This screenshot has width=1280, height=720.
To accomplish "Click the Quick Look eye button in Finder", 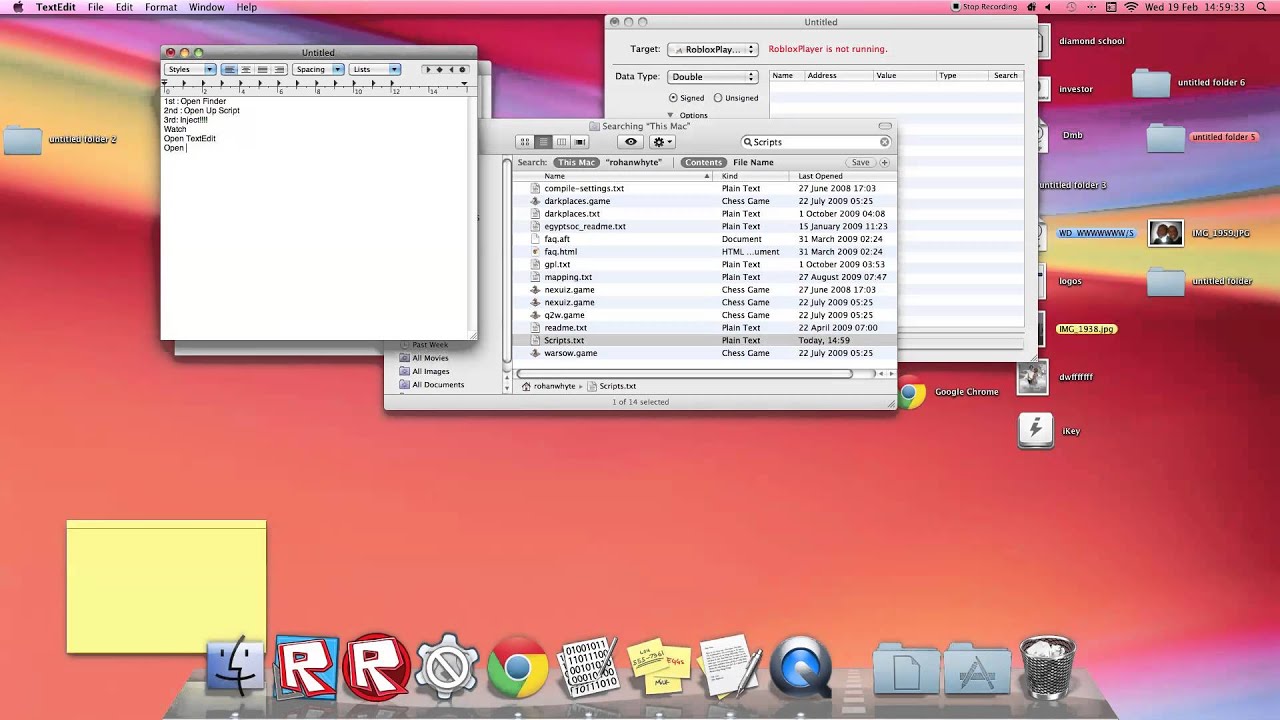I will click(630, 142).
